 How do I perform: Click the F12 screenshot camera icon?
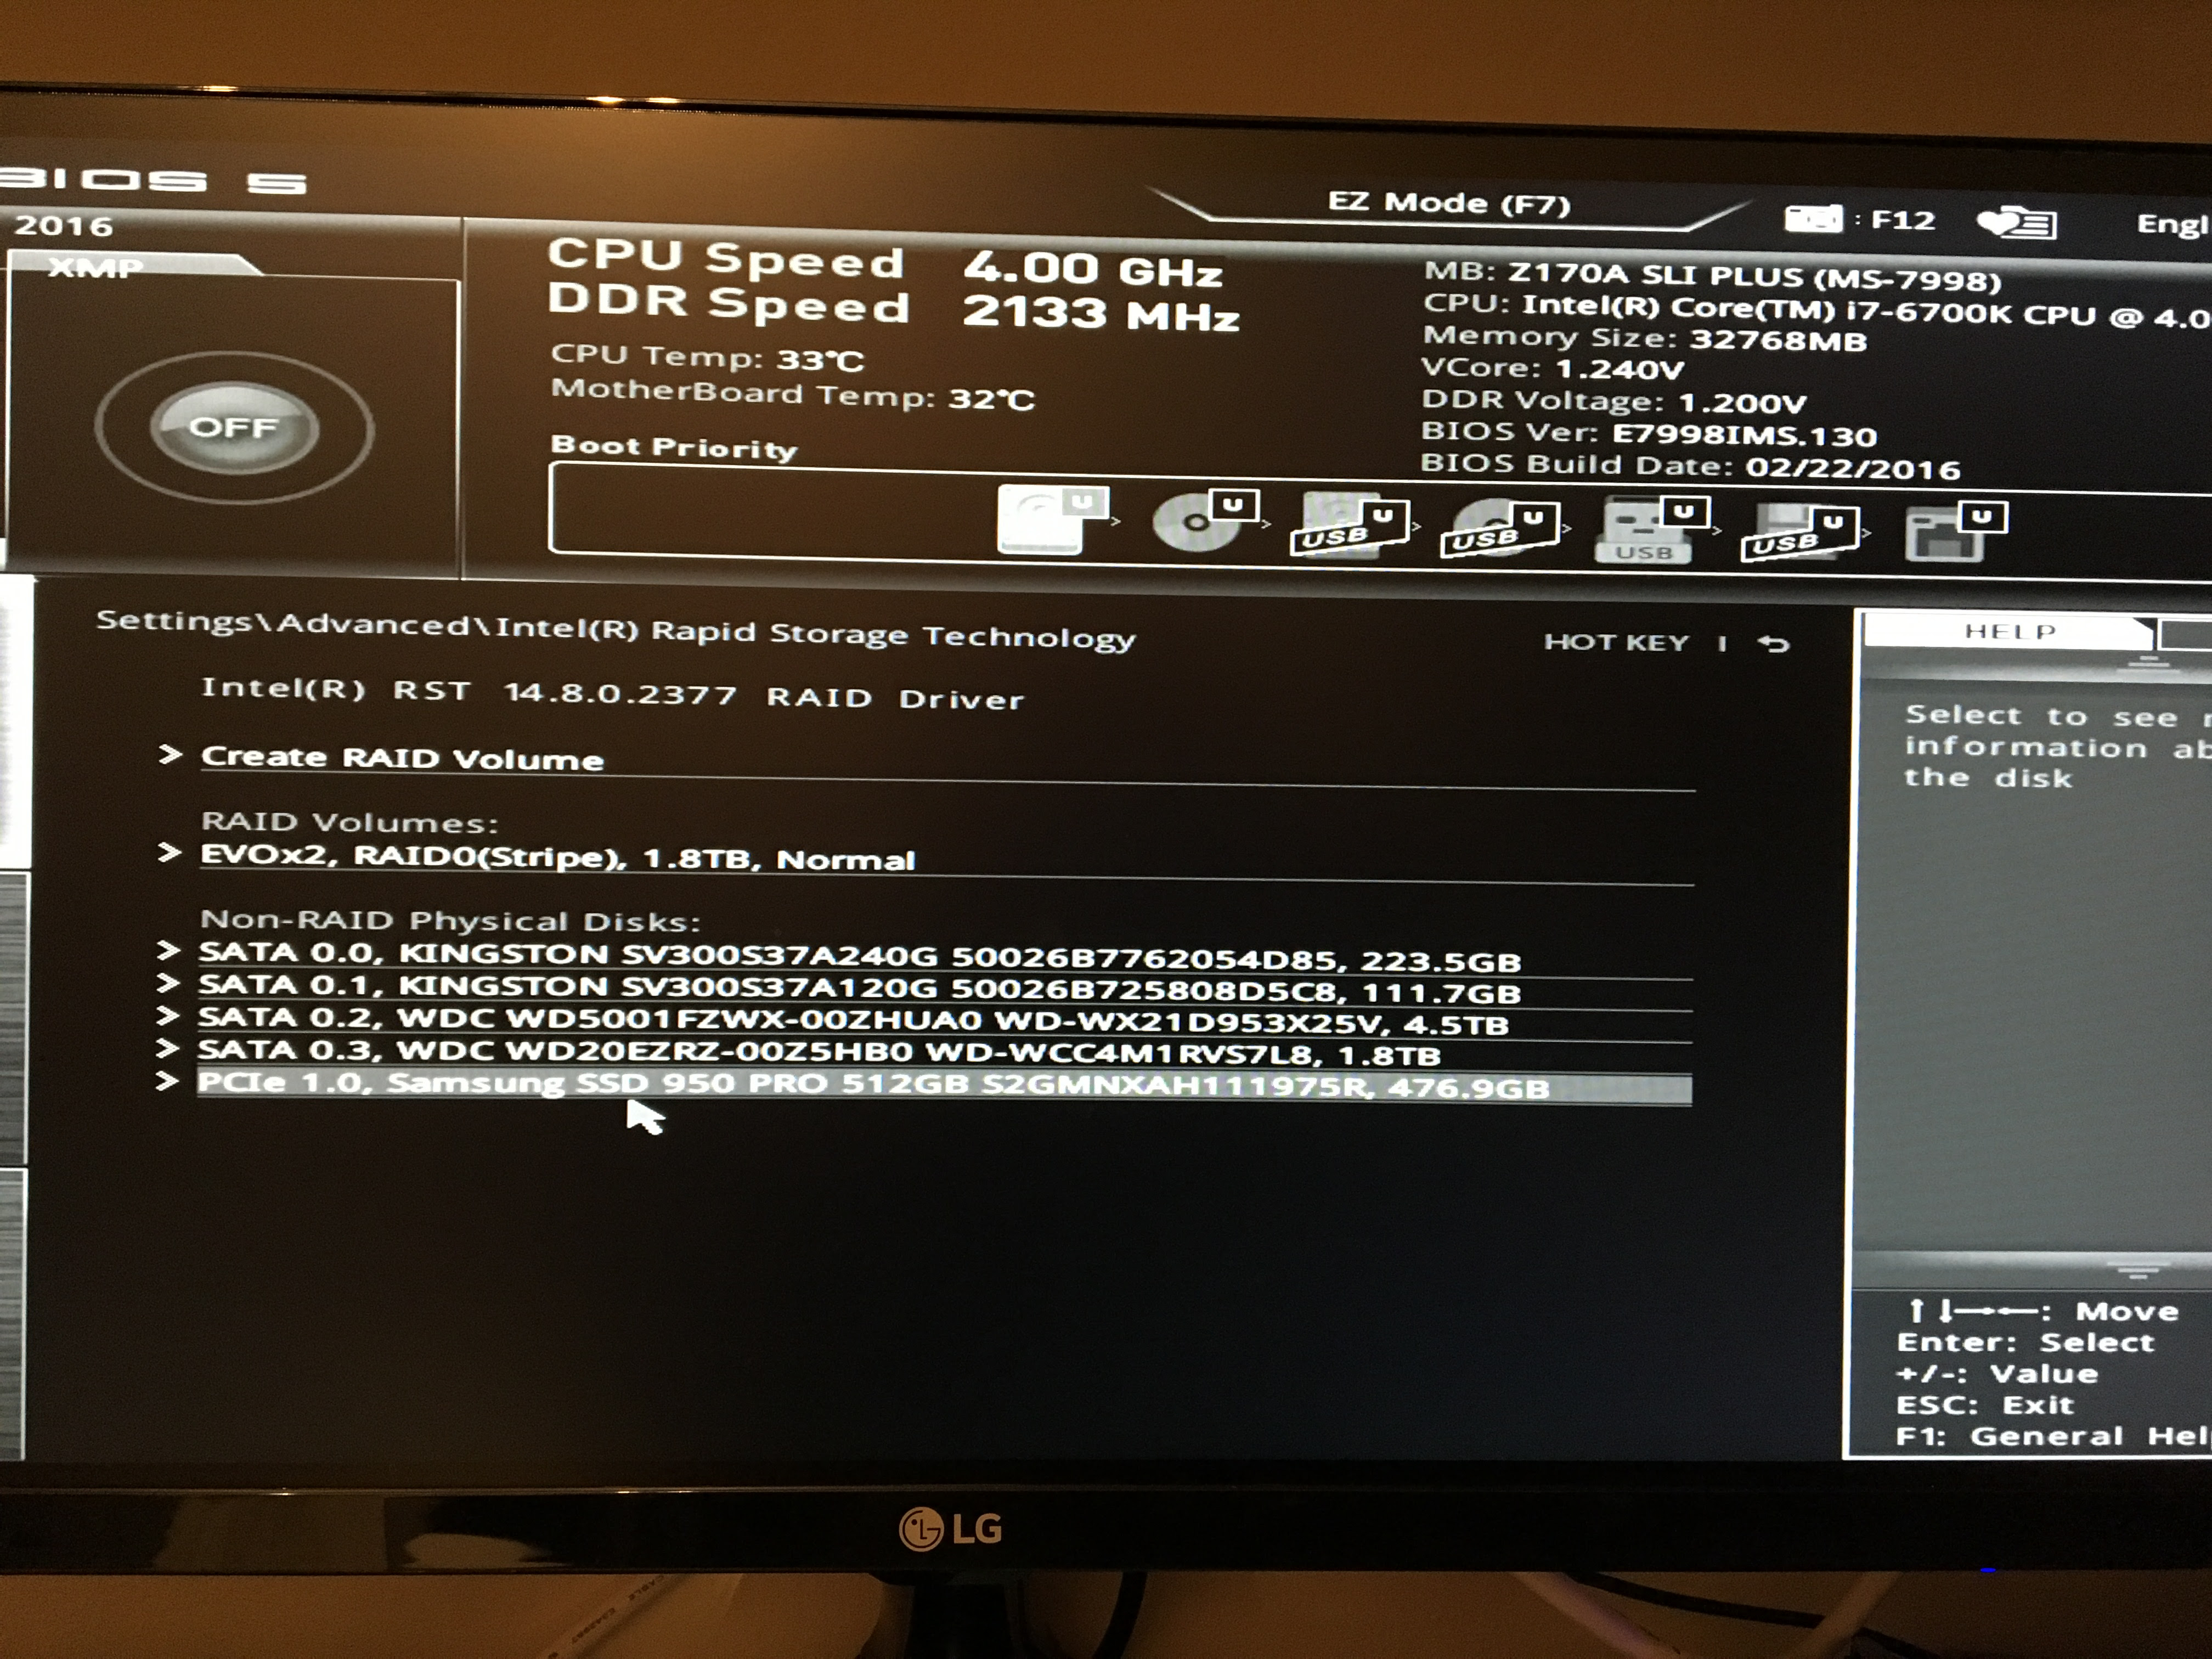1813,218
